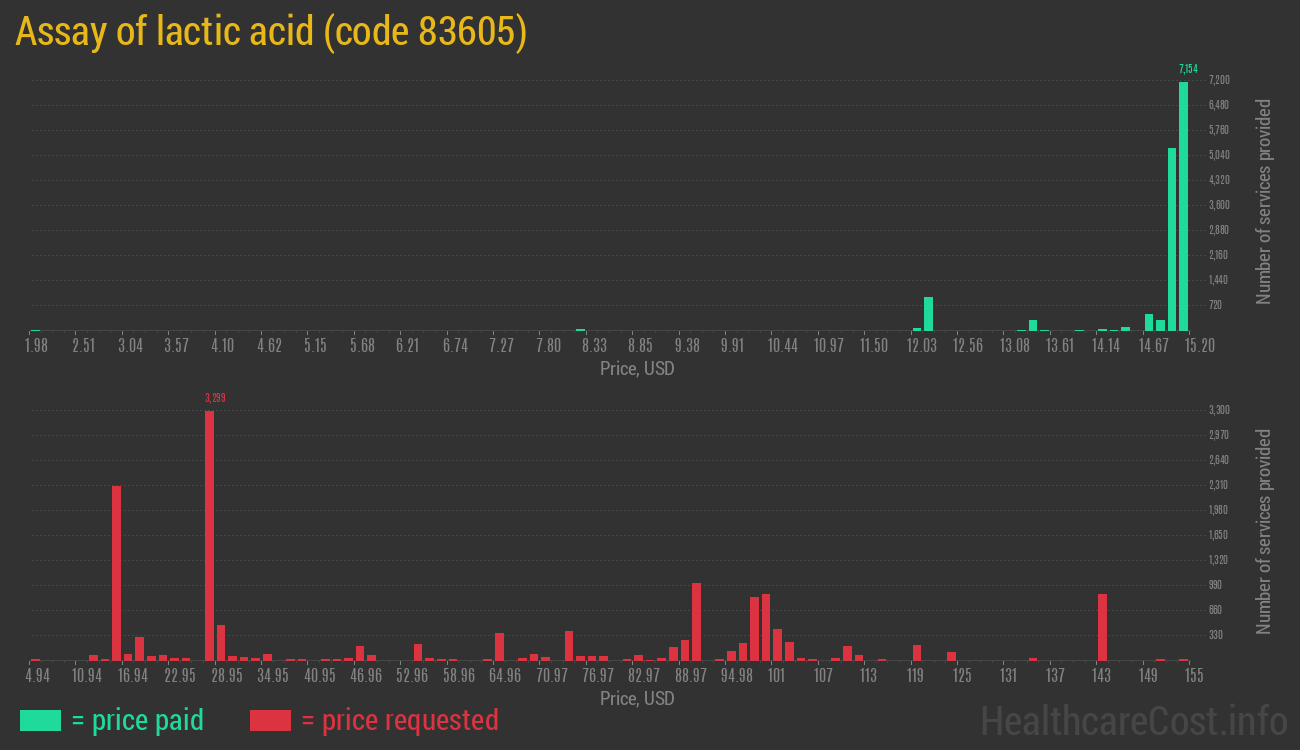Click the 3,300 y-axis tick label
The image size is (1300, 750).
[x=1219, y=410]
